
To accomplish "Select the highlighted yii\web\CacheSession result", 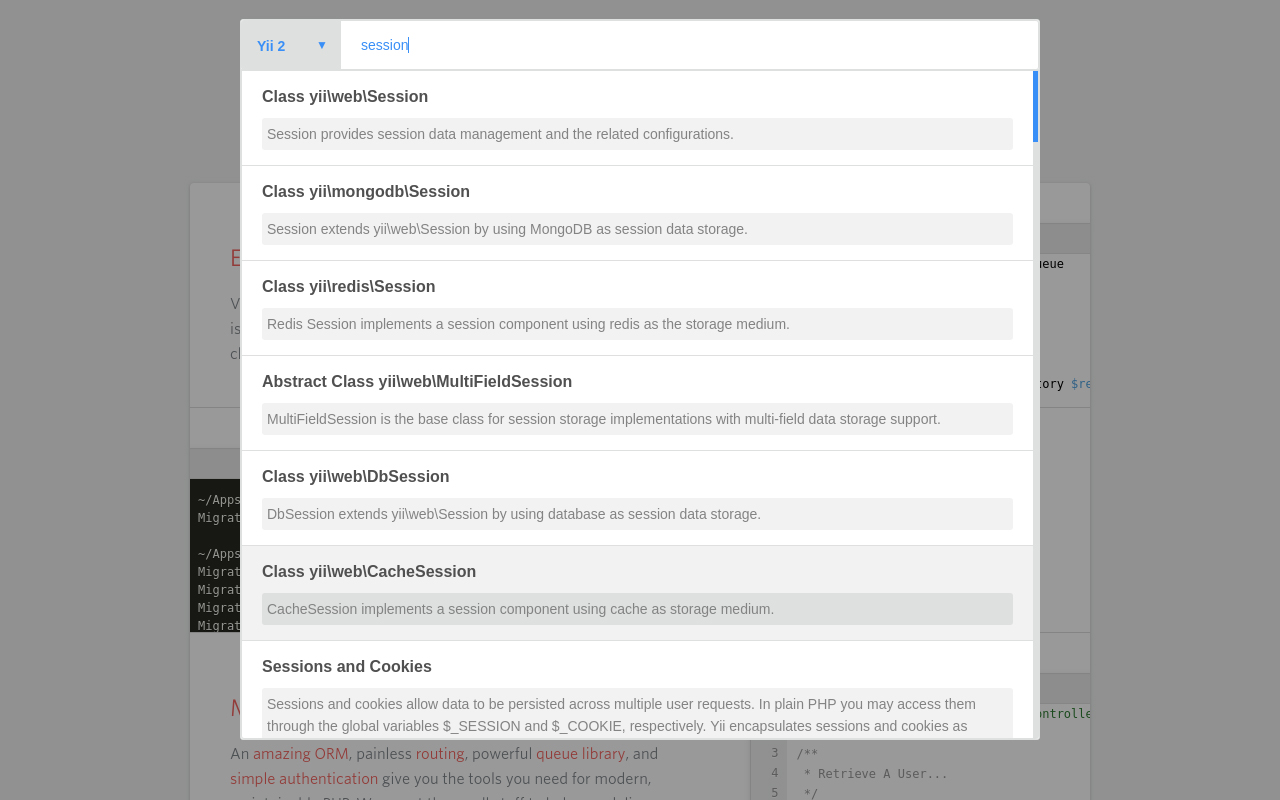I will point(369,571).
